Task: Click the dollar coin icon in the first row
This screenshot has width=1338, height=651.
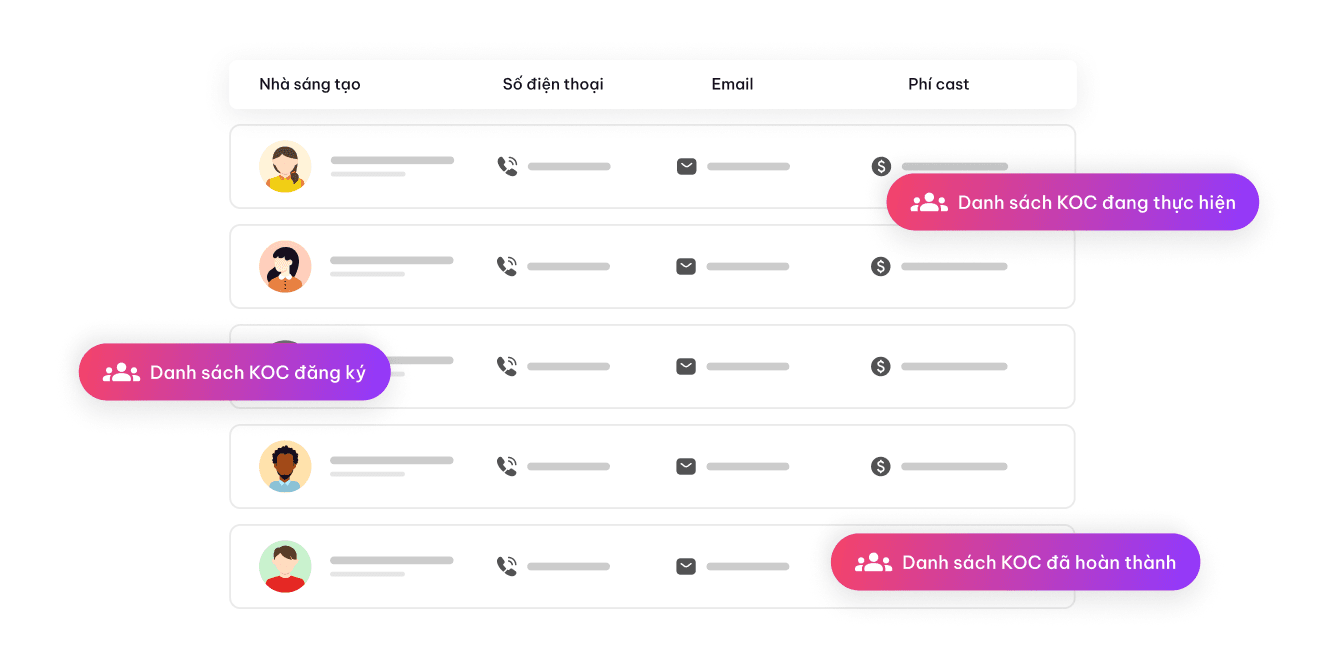Action: (880, 166)
